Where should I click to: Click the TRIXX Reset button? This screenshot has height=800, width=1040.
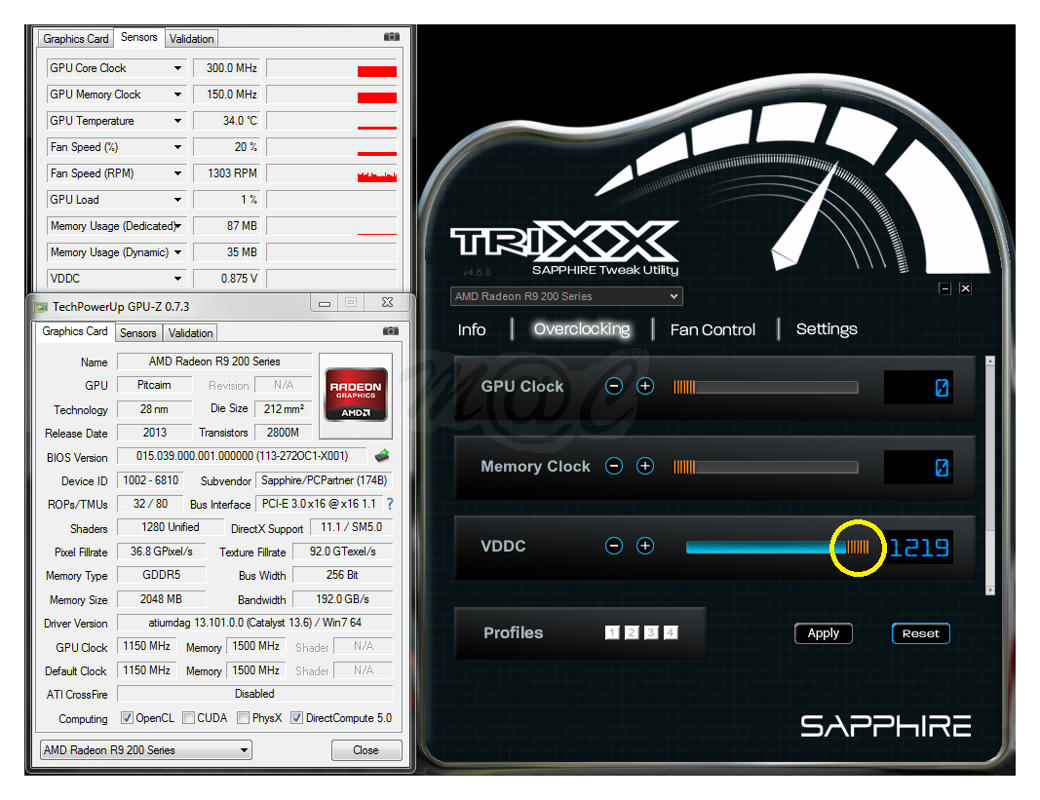[921, 633]
